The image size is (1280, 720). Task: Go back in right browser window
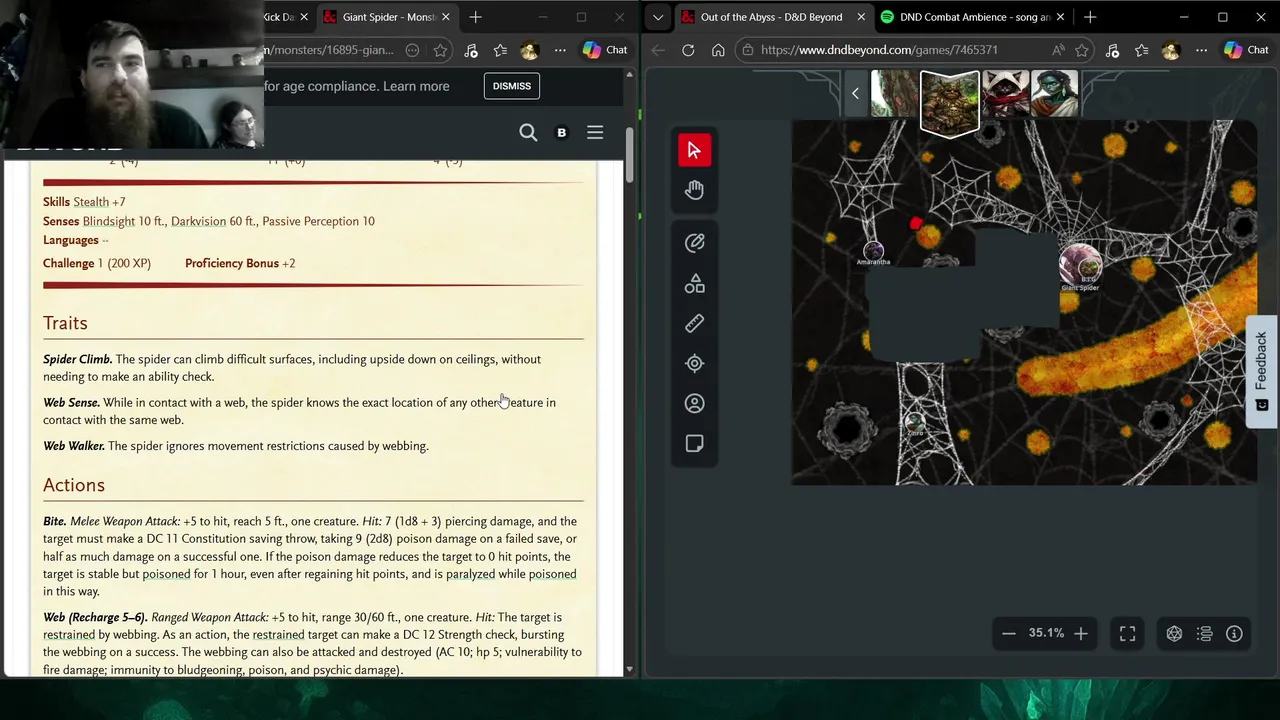point(658,50)
